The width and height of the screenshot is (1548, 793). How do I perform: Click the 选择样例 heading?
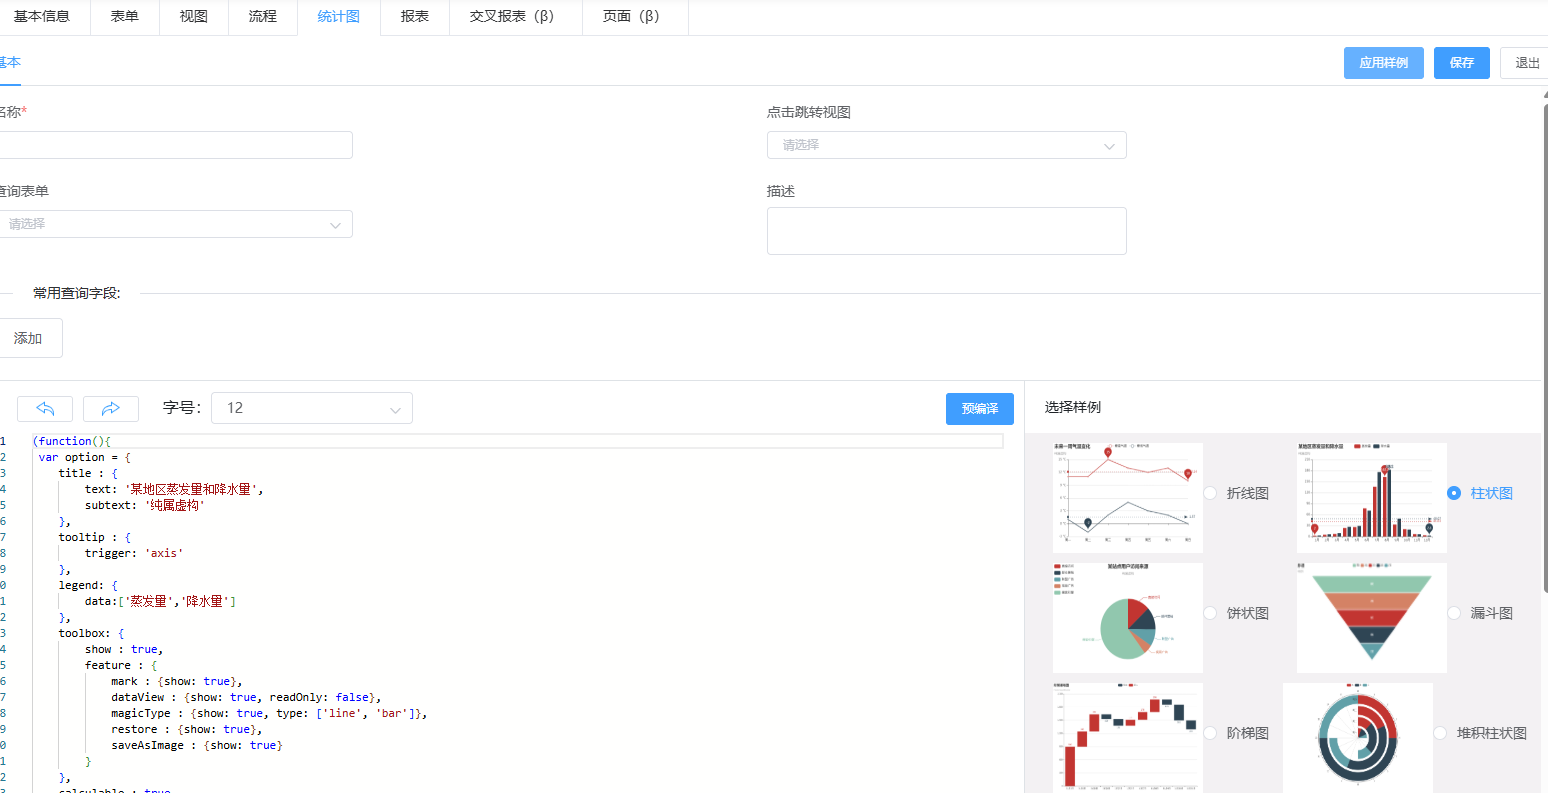(x=1073, y=407)
